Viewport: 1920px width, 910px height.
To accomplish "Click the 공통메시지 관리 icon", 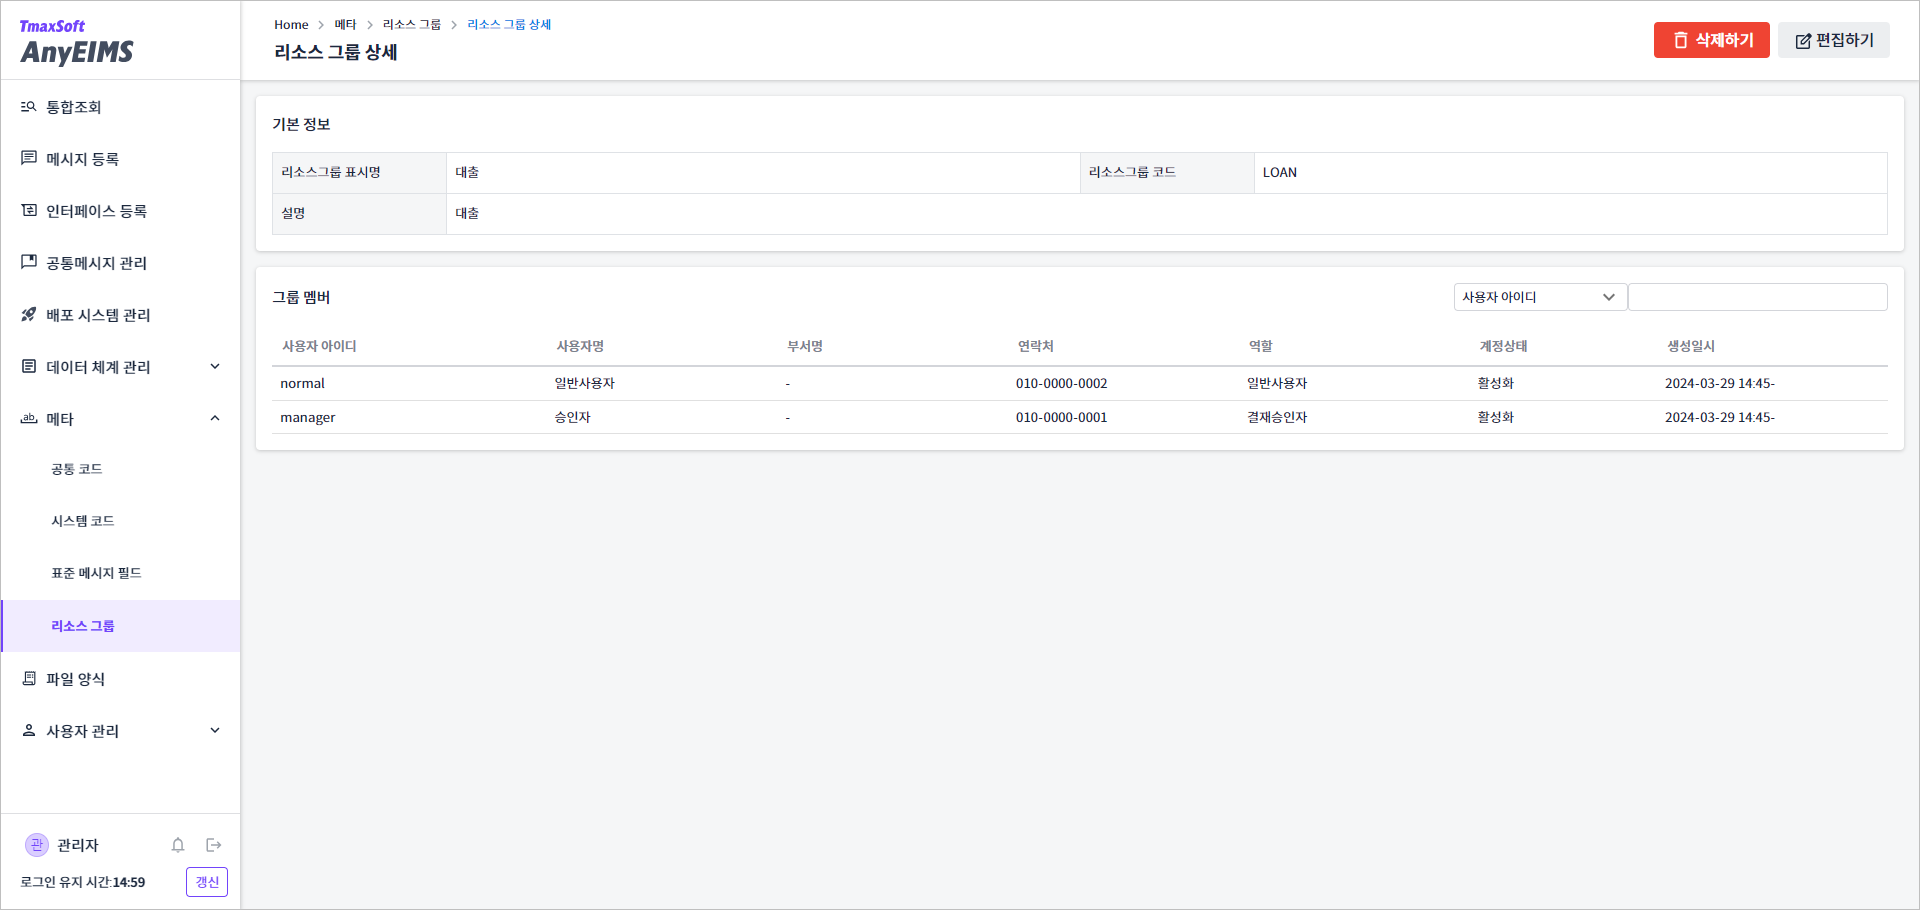I will (x=29, y=263).
